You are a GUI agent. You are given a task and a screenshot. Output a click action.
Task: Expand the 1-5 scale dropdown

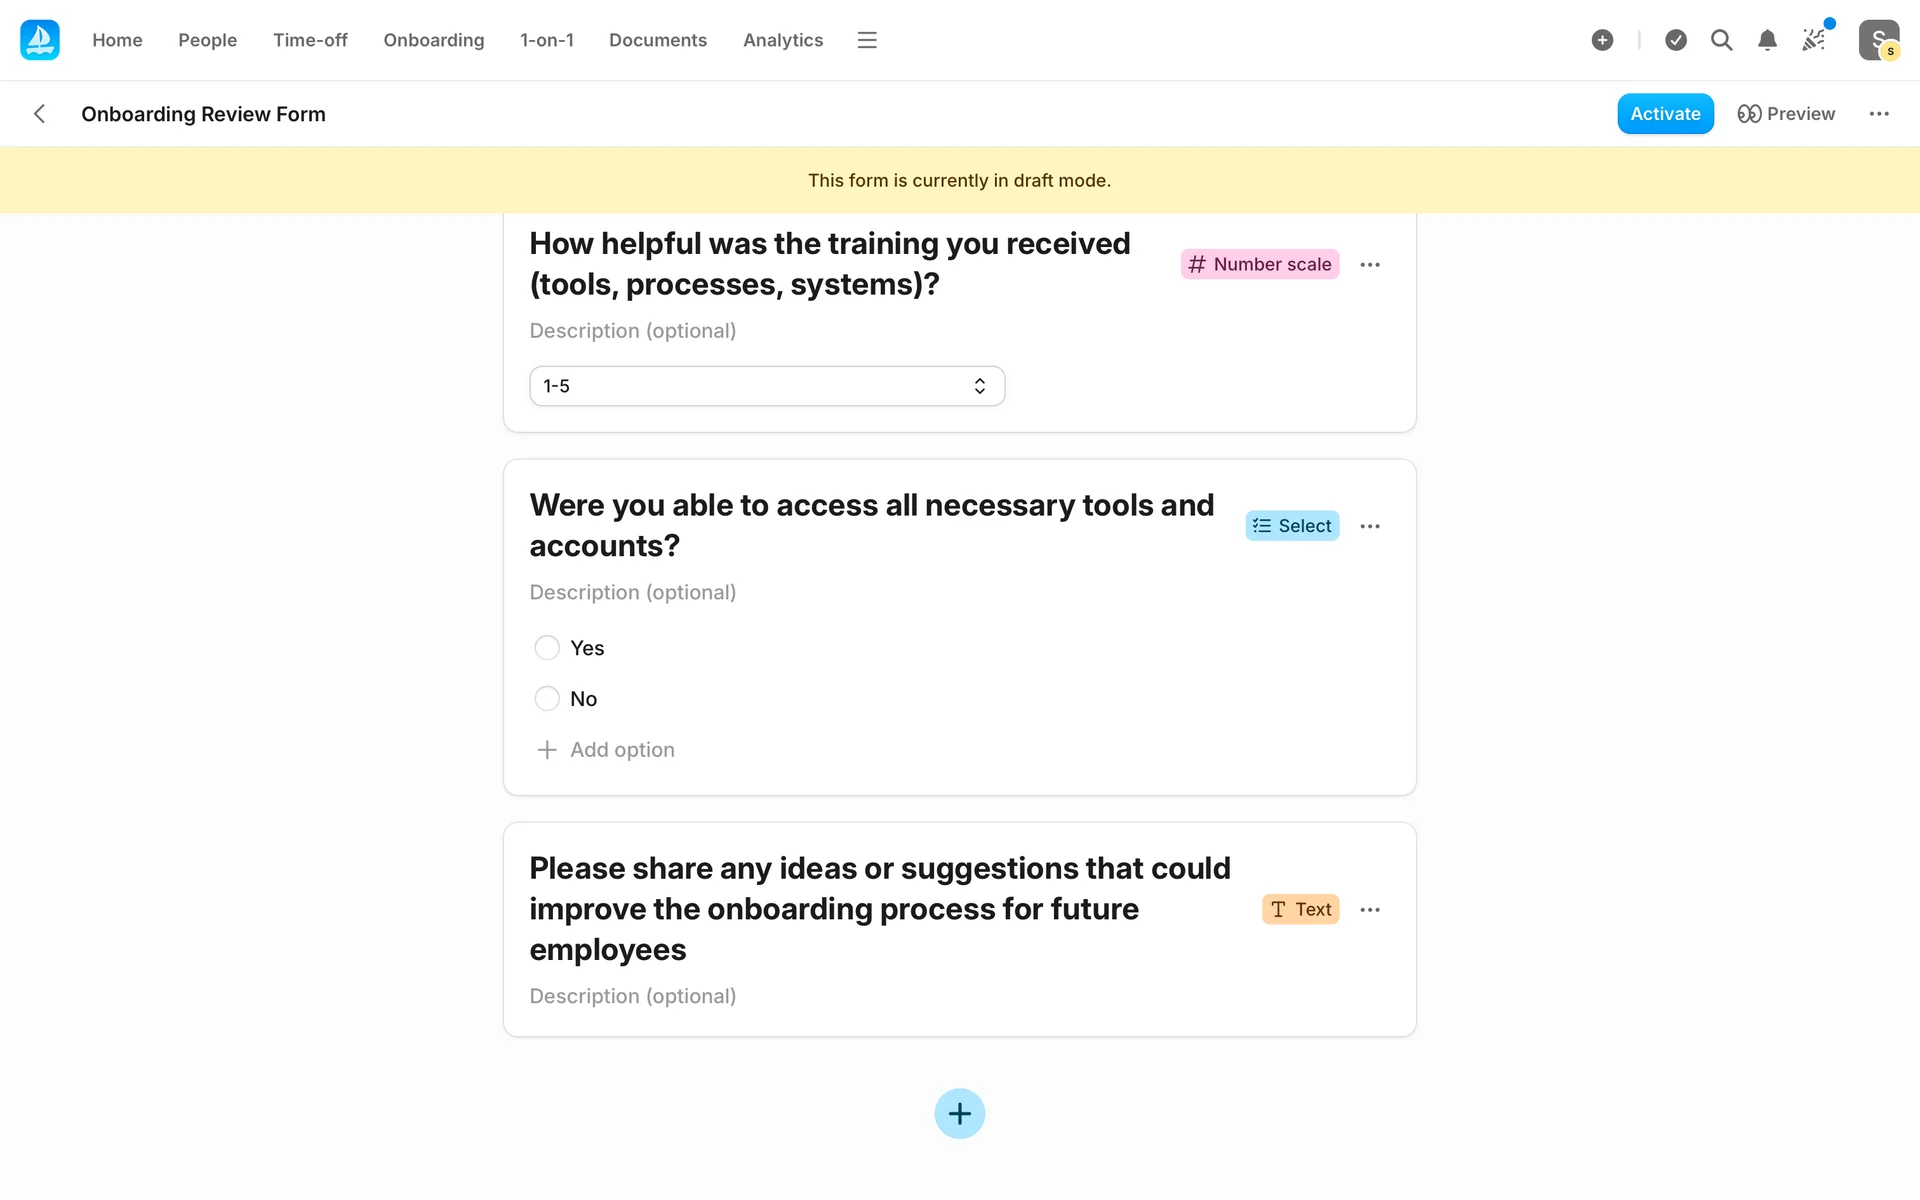766,386
